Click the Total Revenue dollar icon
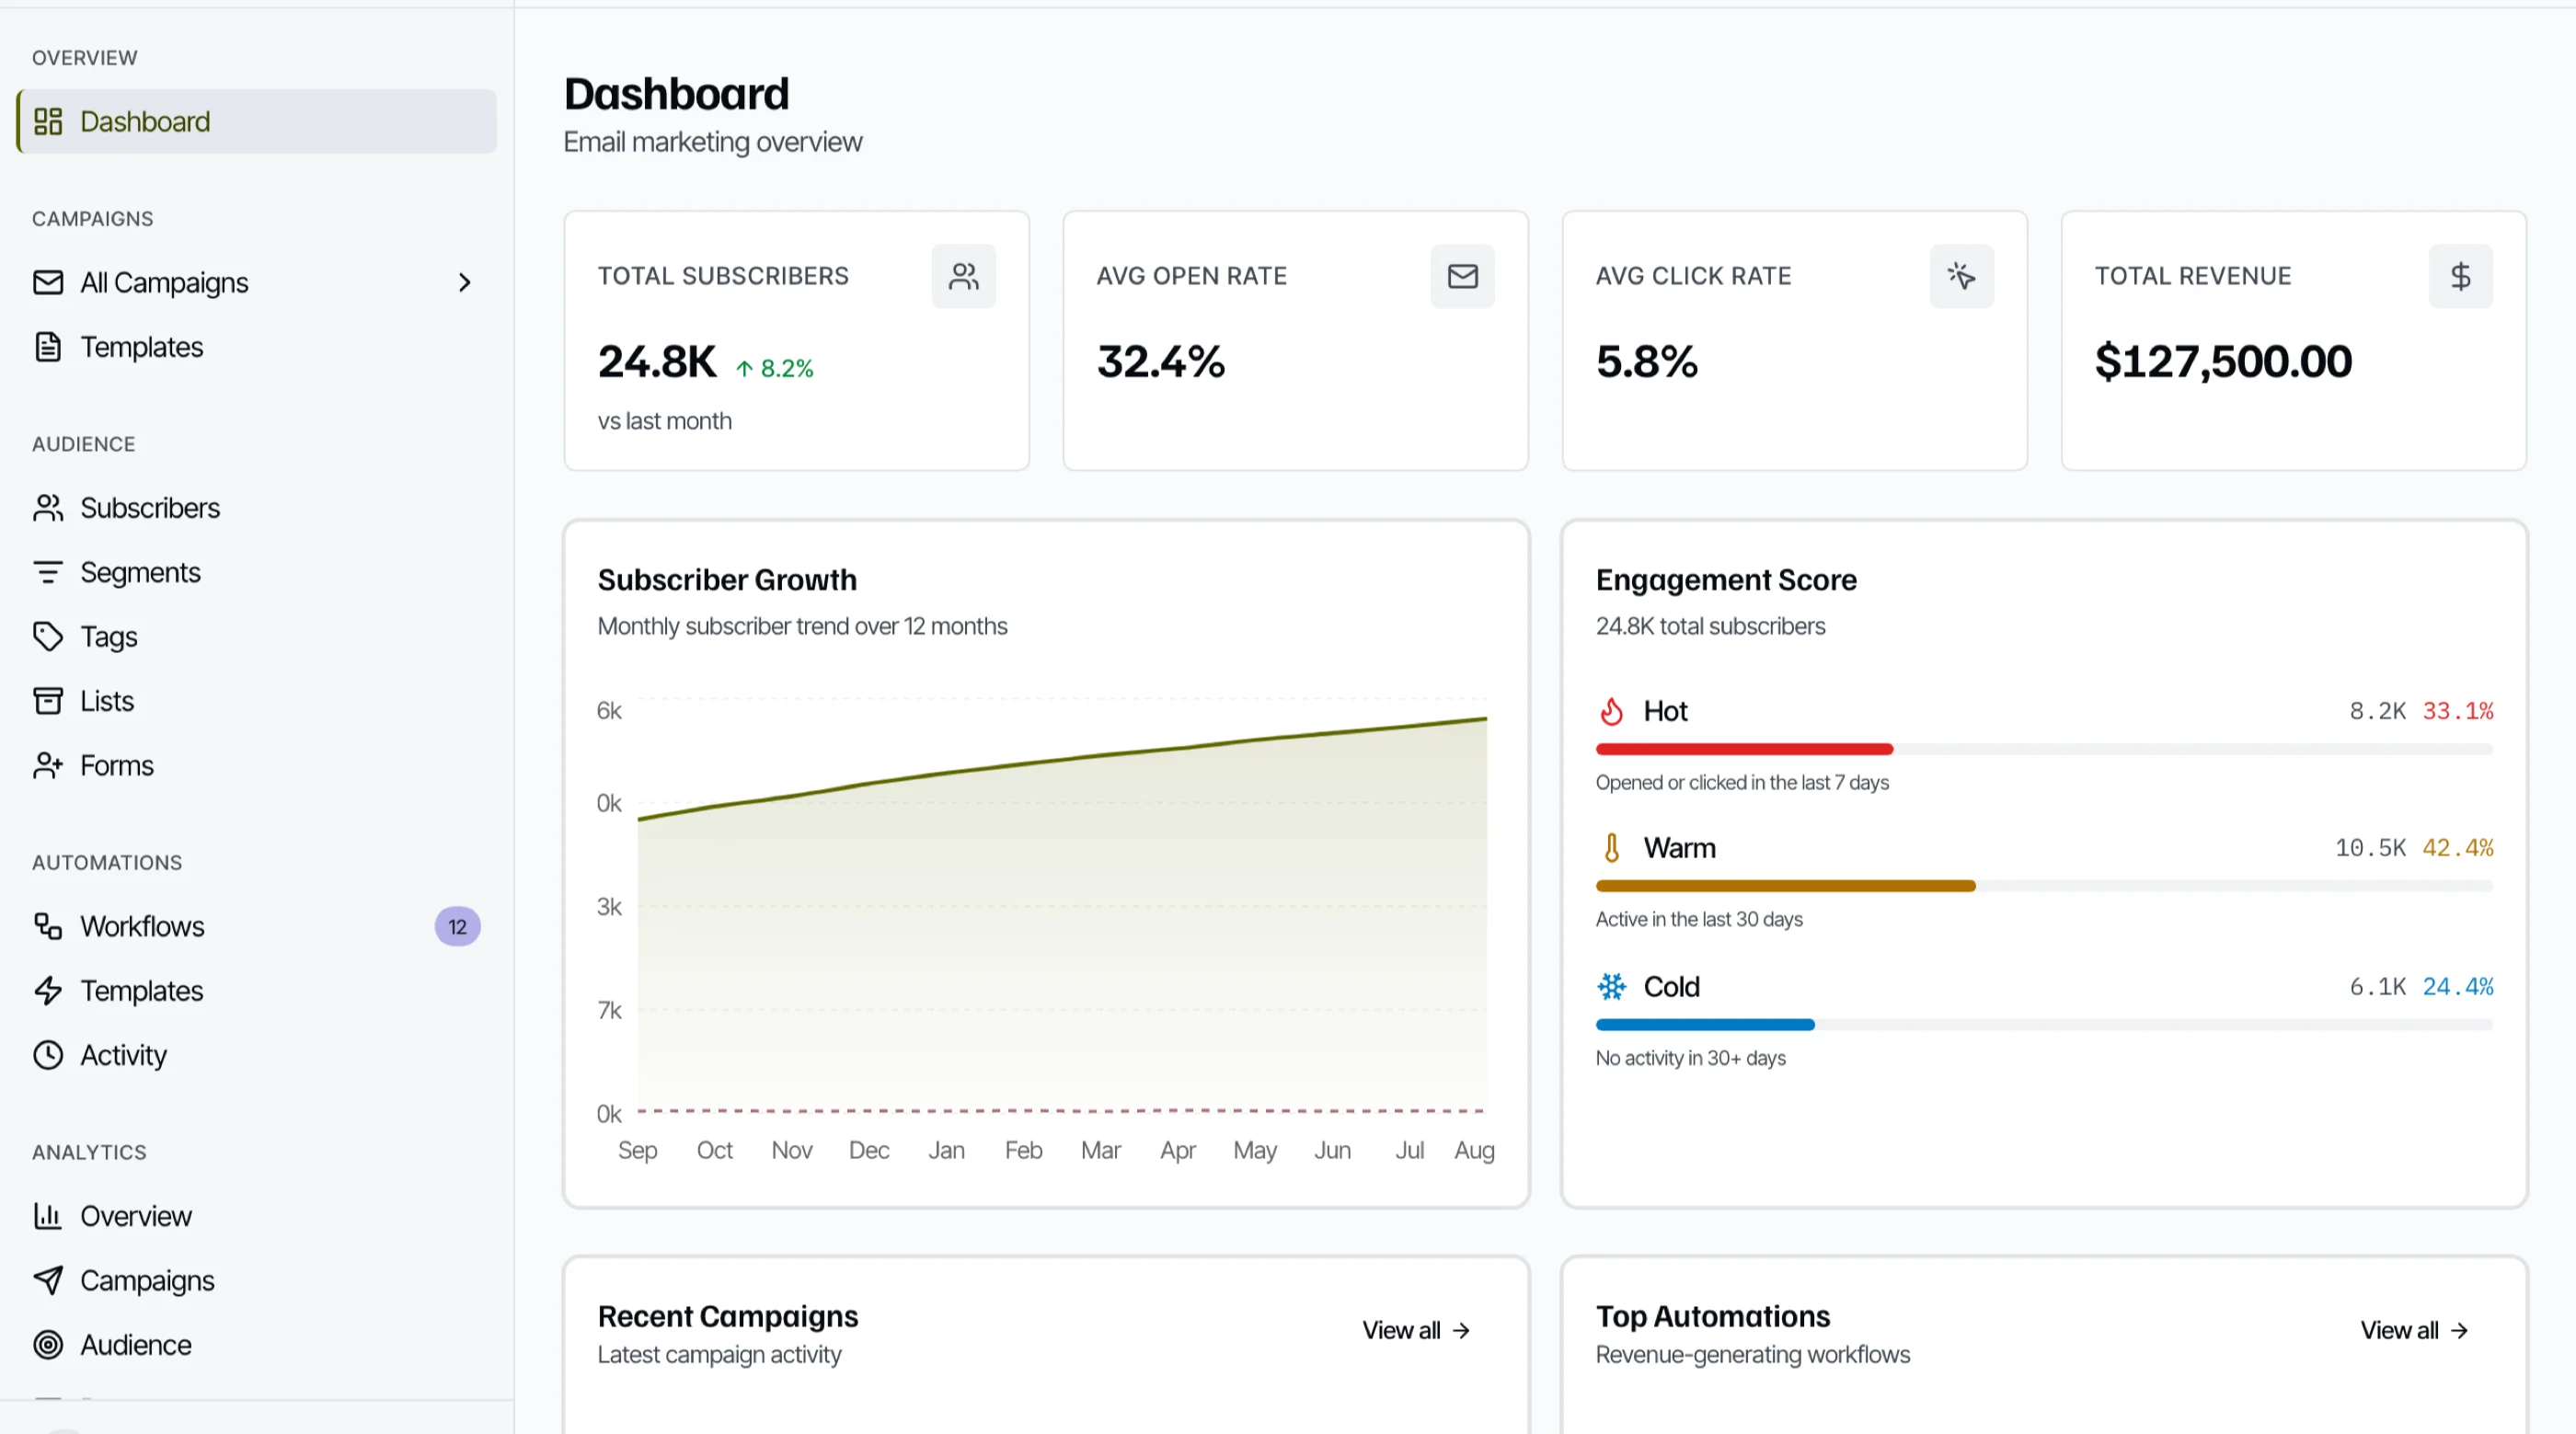 (2460, 276)
